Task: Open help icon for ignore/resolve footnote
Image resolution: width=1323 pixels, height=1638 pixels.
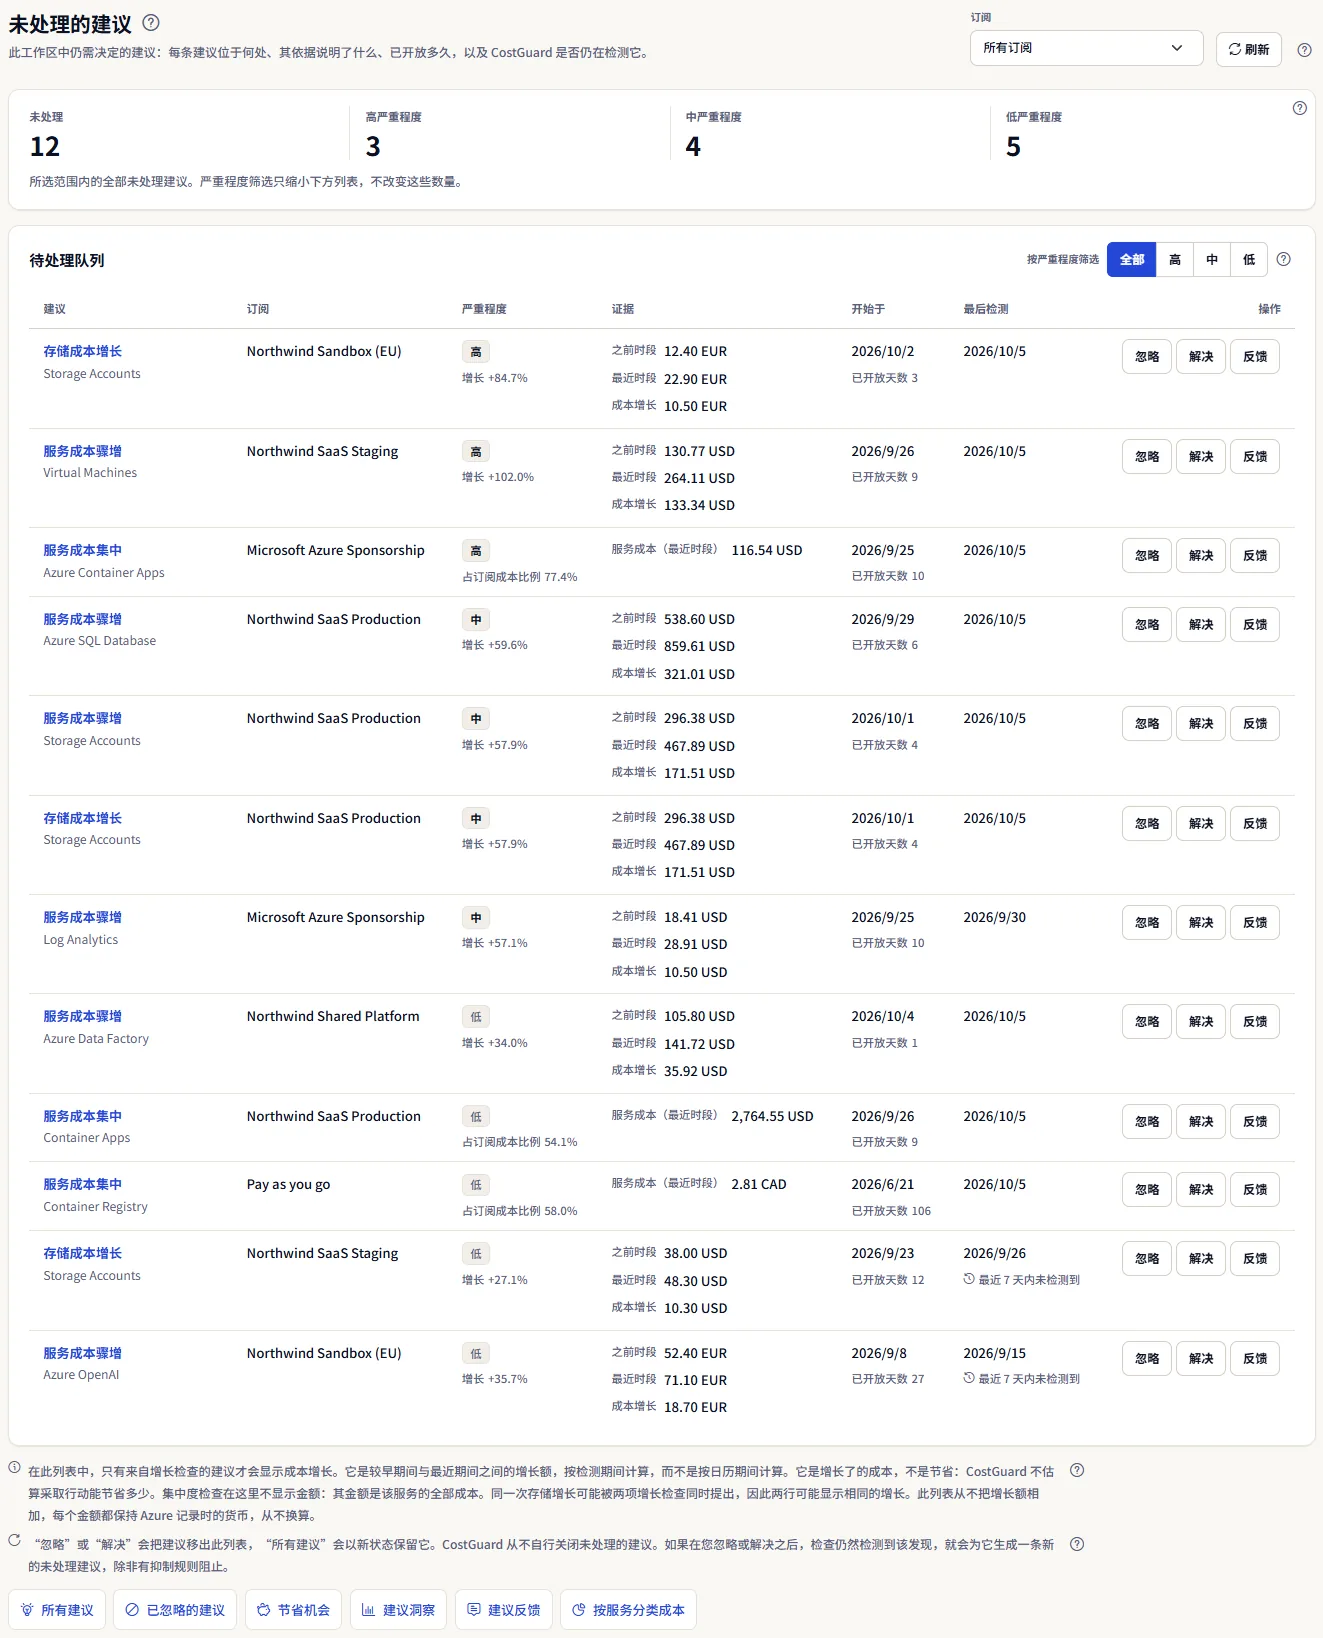Action: pyautogui.click(x=1077, y=1544)
